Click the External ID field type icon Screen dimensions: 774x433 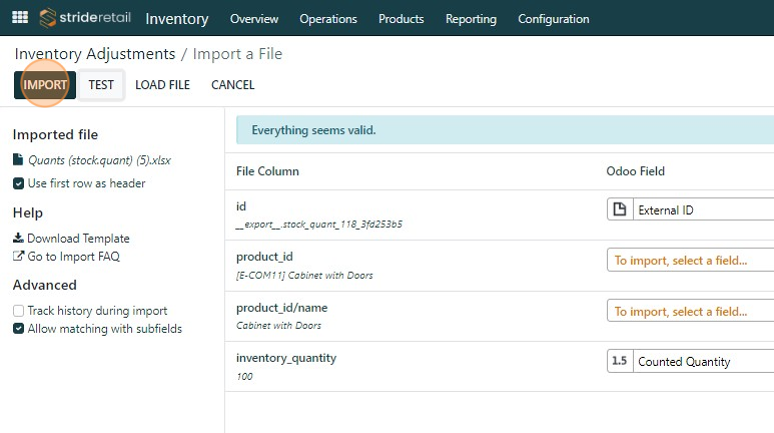619,210
